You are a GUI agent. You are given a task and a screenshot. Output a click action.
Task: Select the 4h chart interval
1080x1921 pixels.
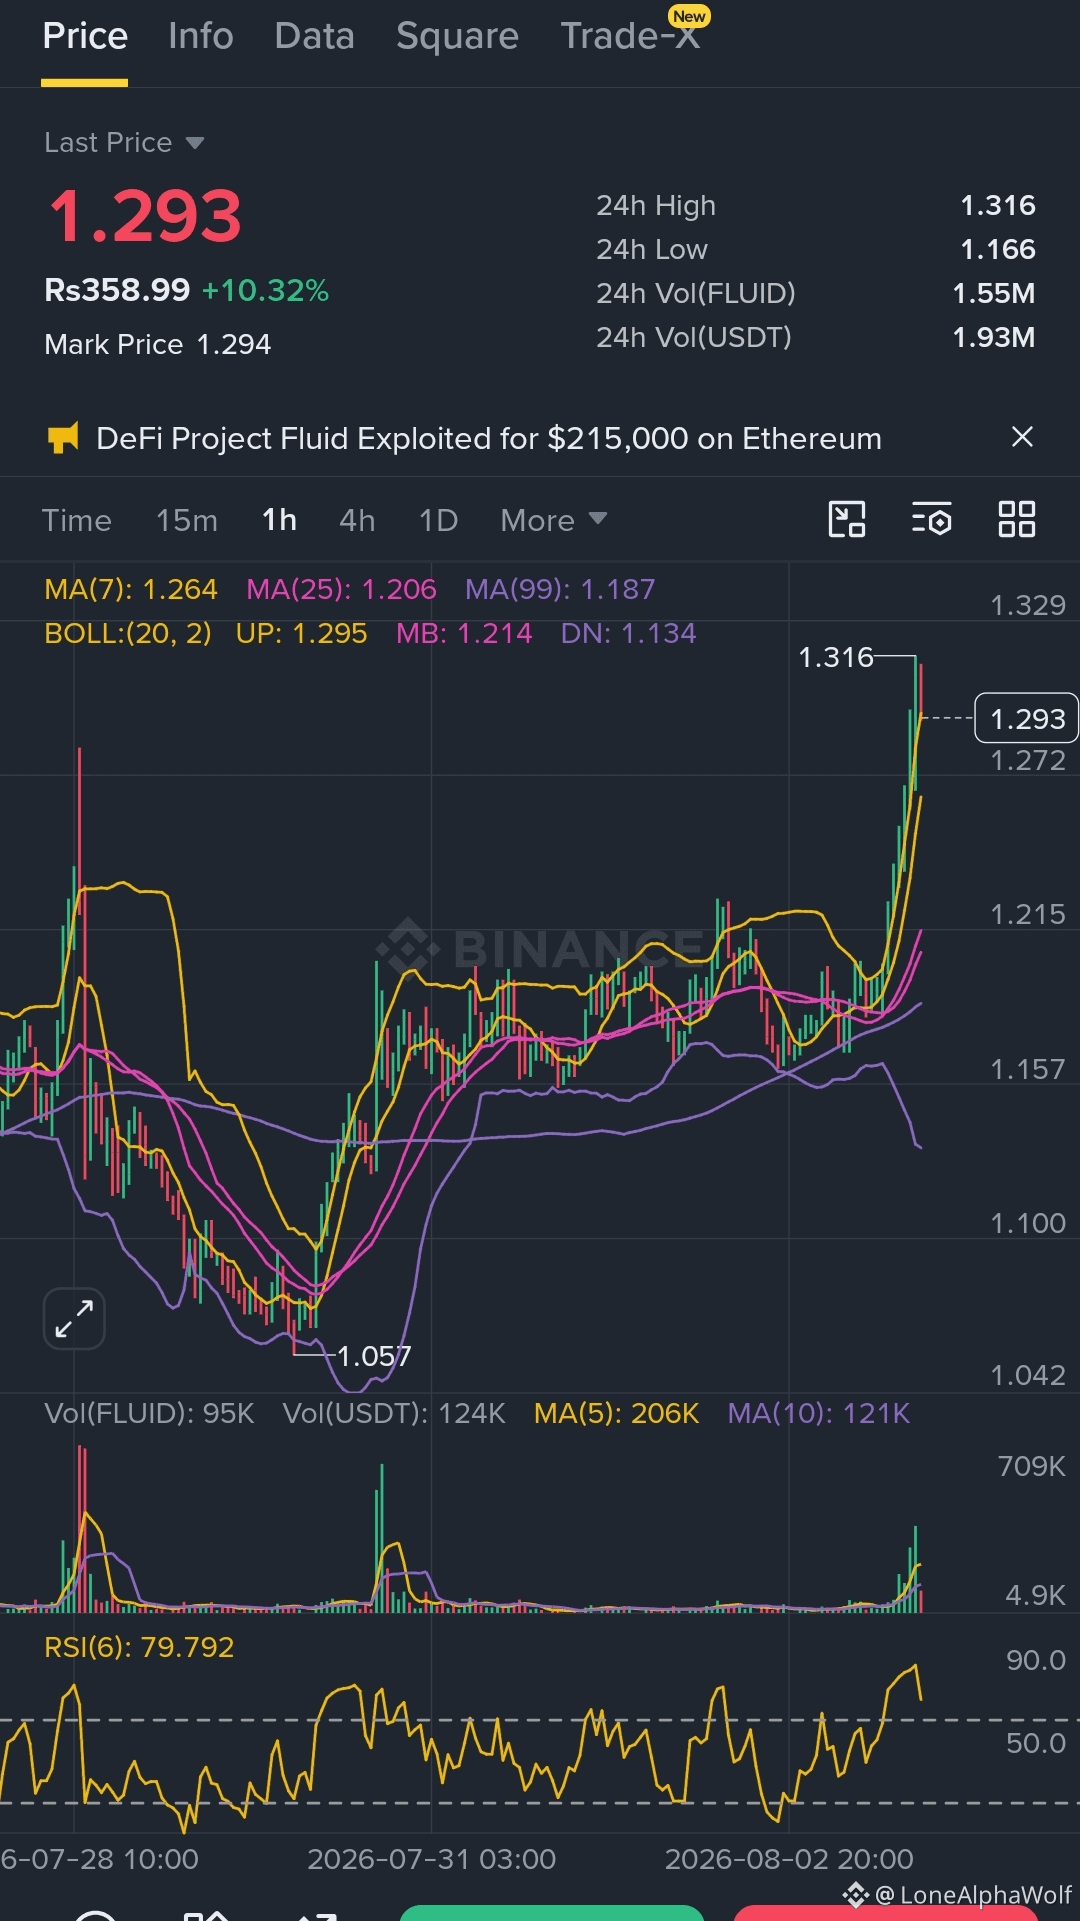[x=357, y=521]
